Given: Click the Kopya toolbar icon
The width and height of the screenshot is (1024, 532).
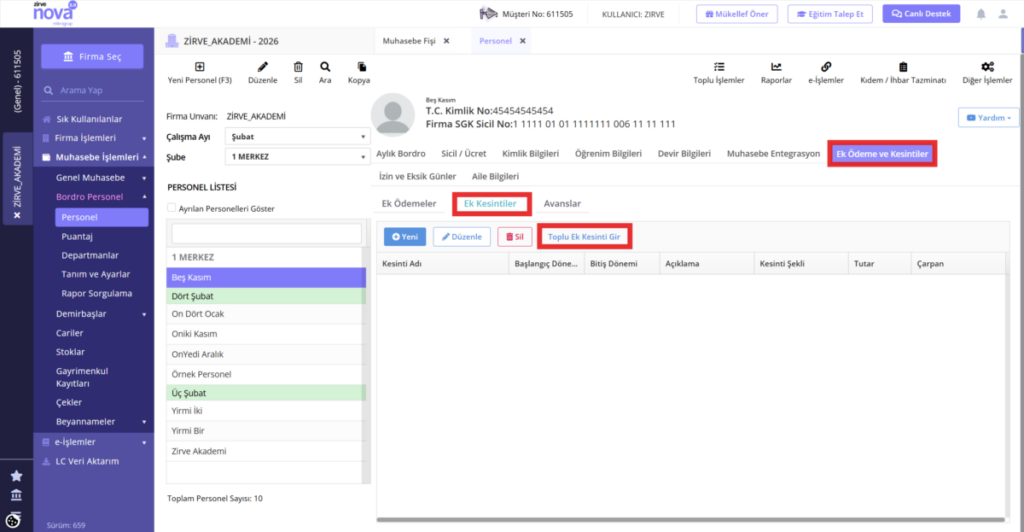Looking at the screenshot, I should pyautogui.click(x=361, y=67).
